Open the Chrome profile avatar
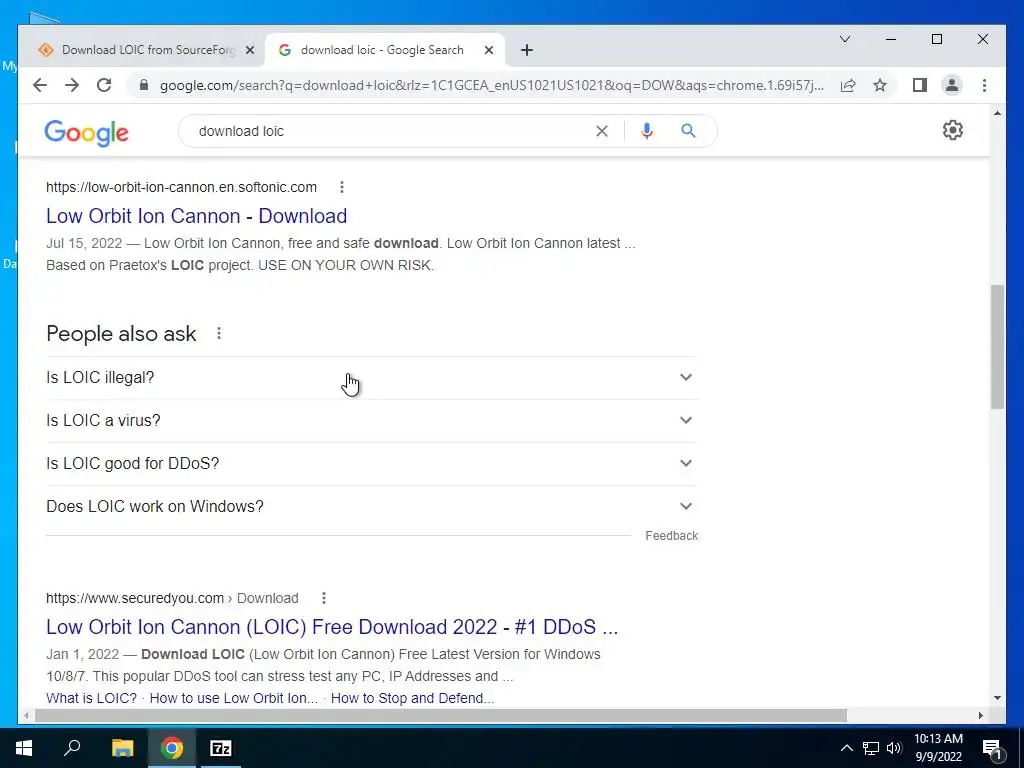The image size is (1024, 768). pyautogui.click(x=952, y=85)
